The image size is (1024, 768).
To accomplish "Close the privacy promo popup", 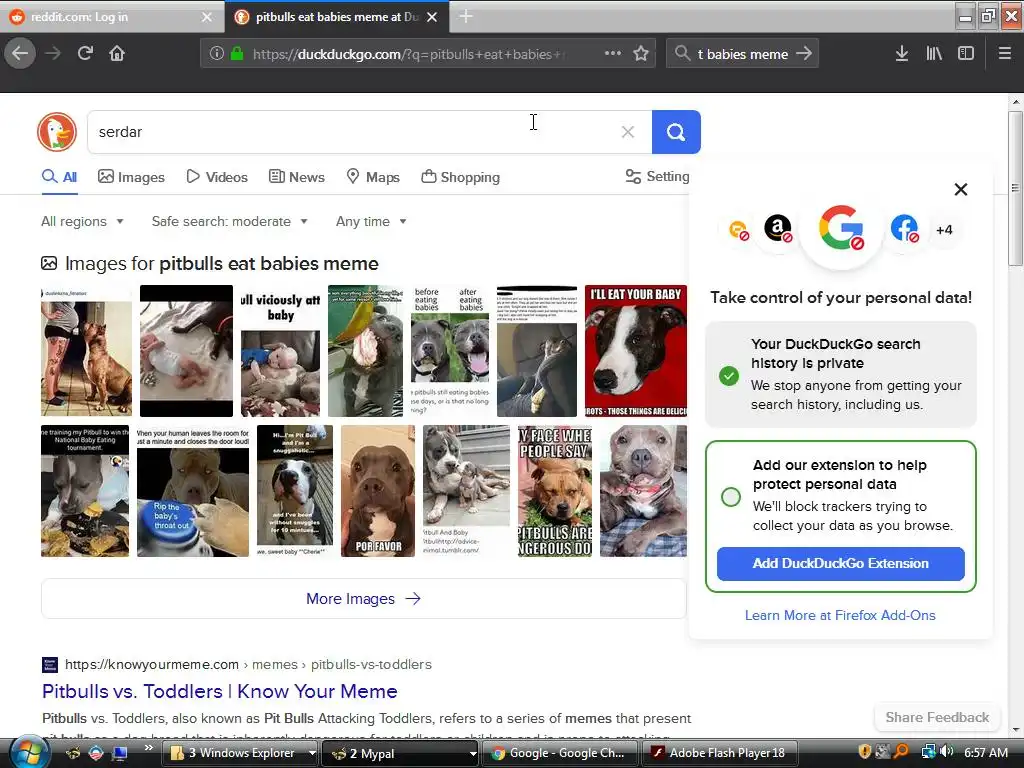I will [x=961, y=189].
